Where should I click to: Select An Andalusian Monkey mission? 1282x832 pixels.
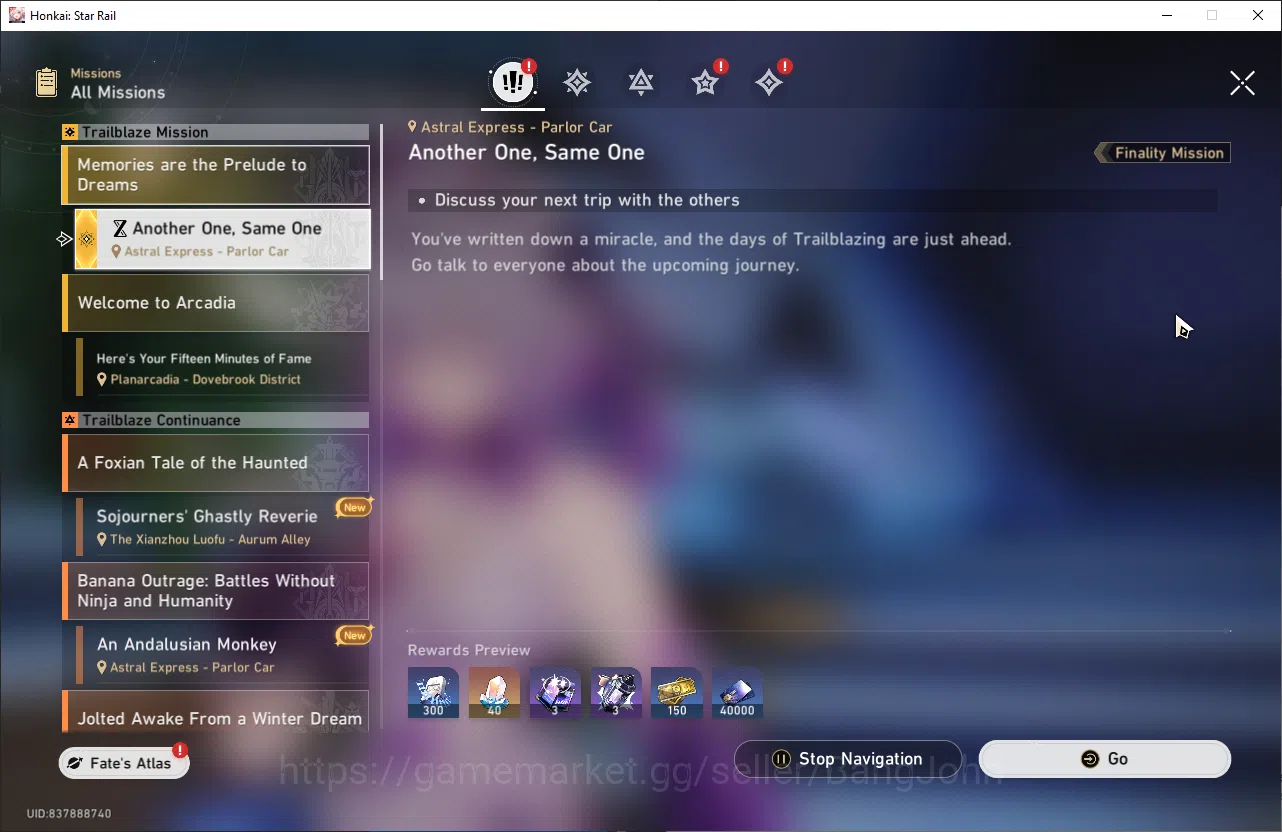click(x=223, y=655)
